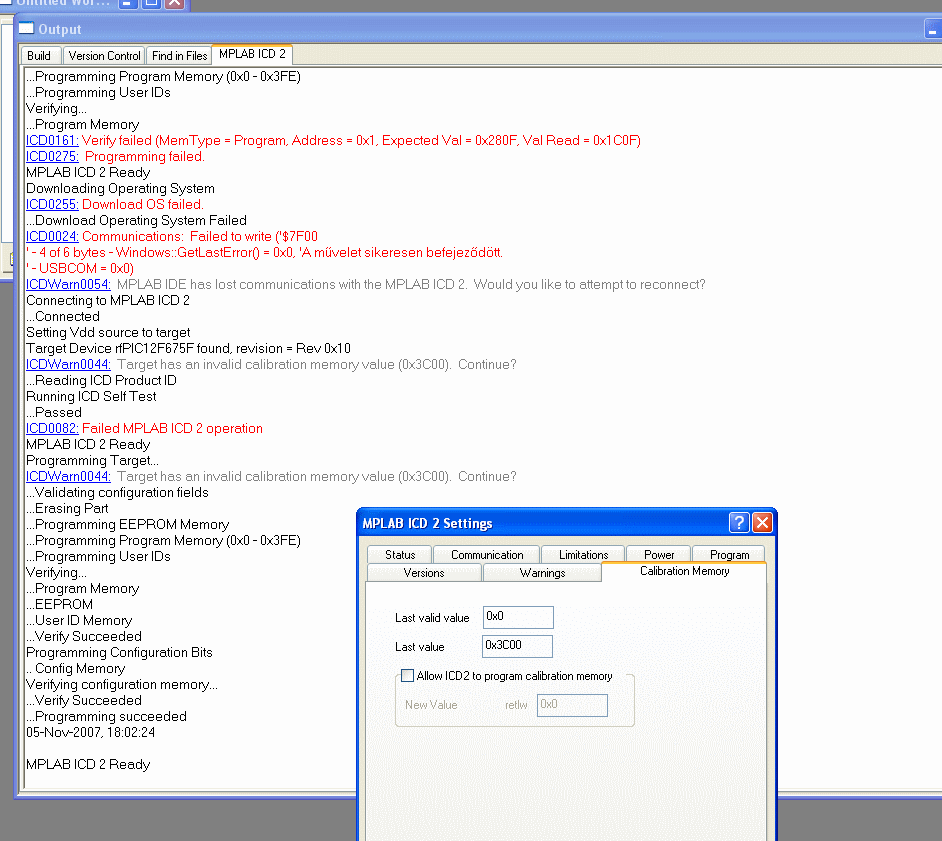
Task: Open the ICDWarn0044 link below Programming Target
Action: tap(68, 476)
